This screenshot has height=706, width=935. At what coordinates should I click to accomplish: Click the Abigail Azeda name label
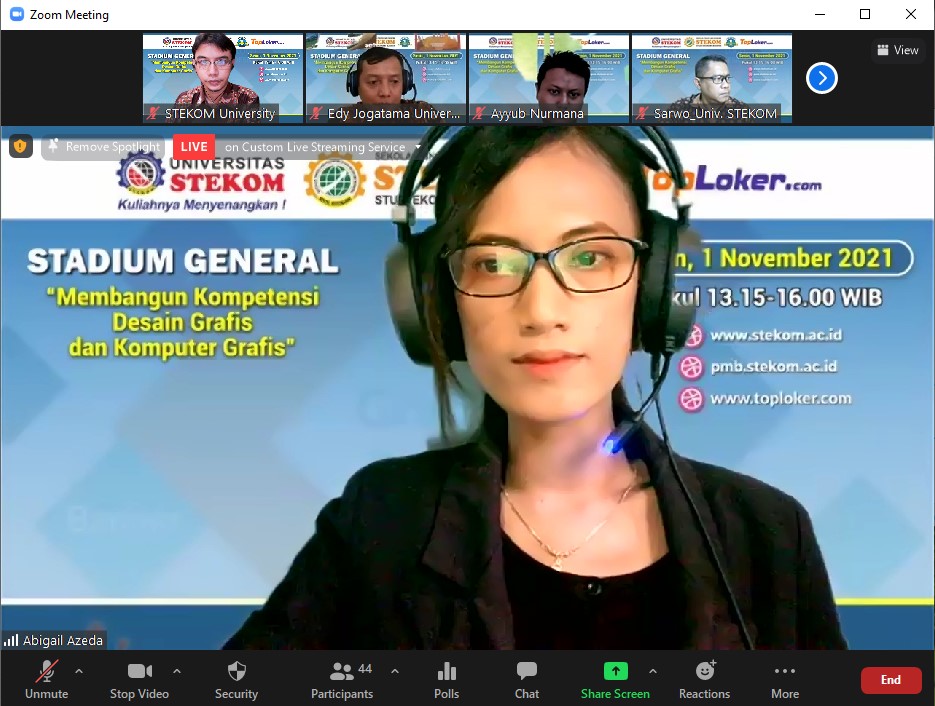coord(63,640)
